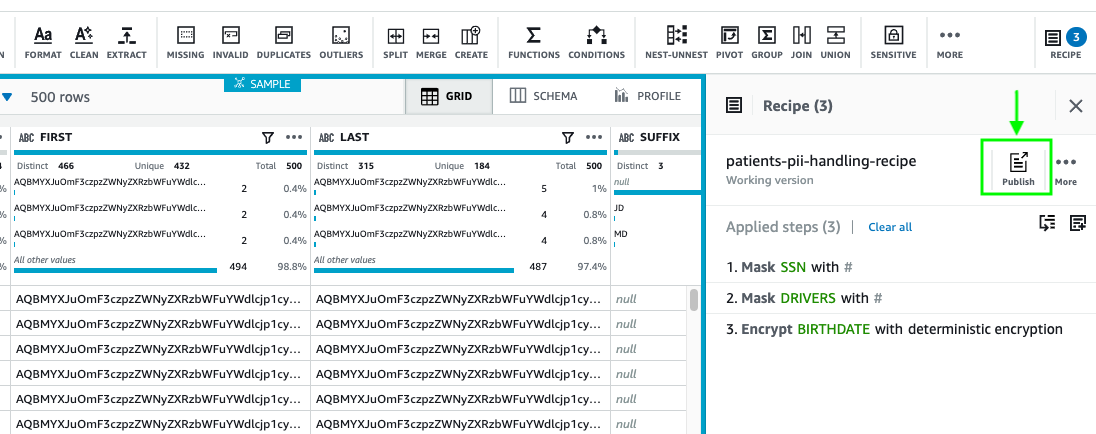
Task: Click LAST column All other values bar
Action: pos(414,270)
